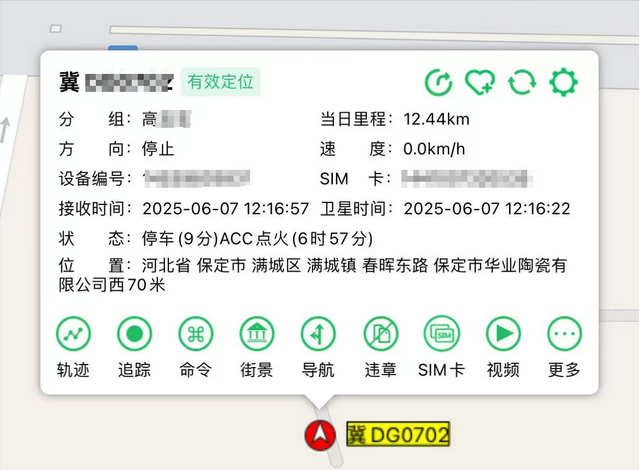The height and width of the screenshot is (470, 640).
Task: Play the vehicle 视频 video feed
Action: tap(503, 333)
